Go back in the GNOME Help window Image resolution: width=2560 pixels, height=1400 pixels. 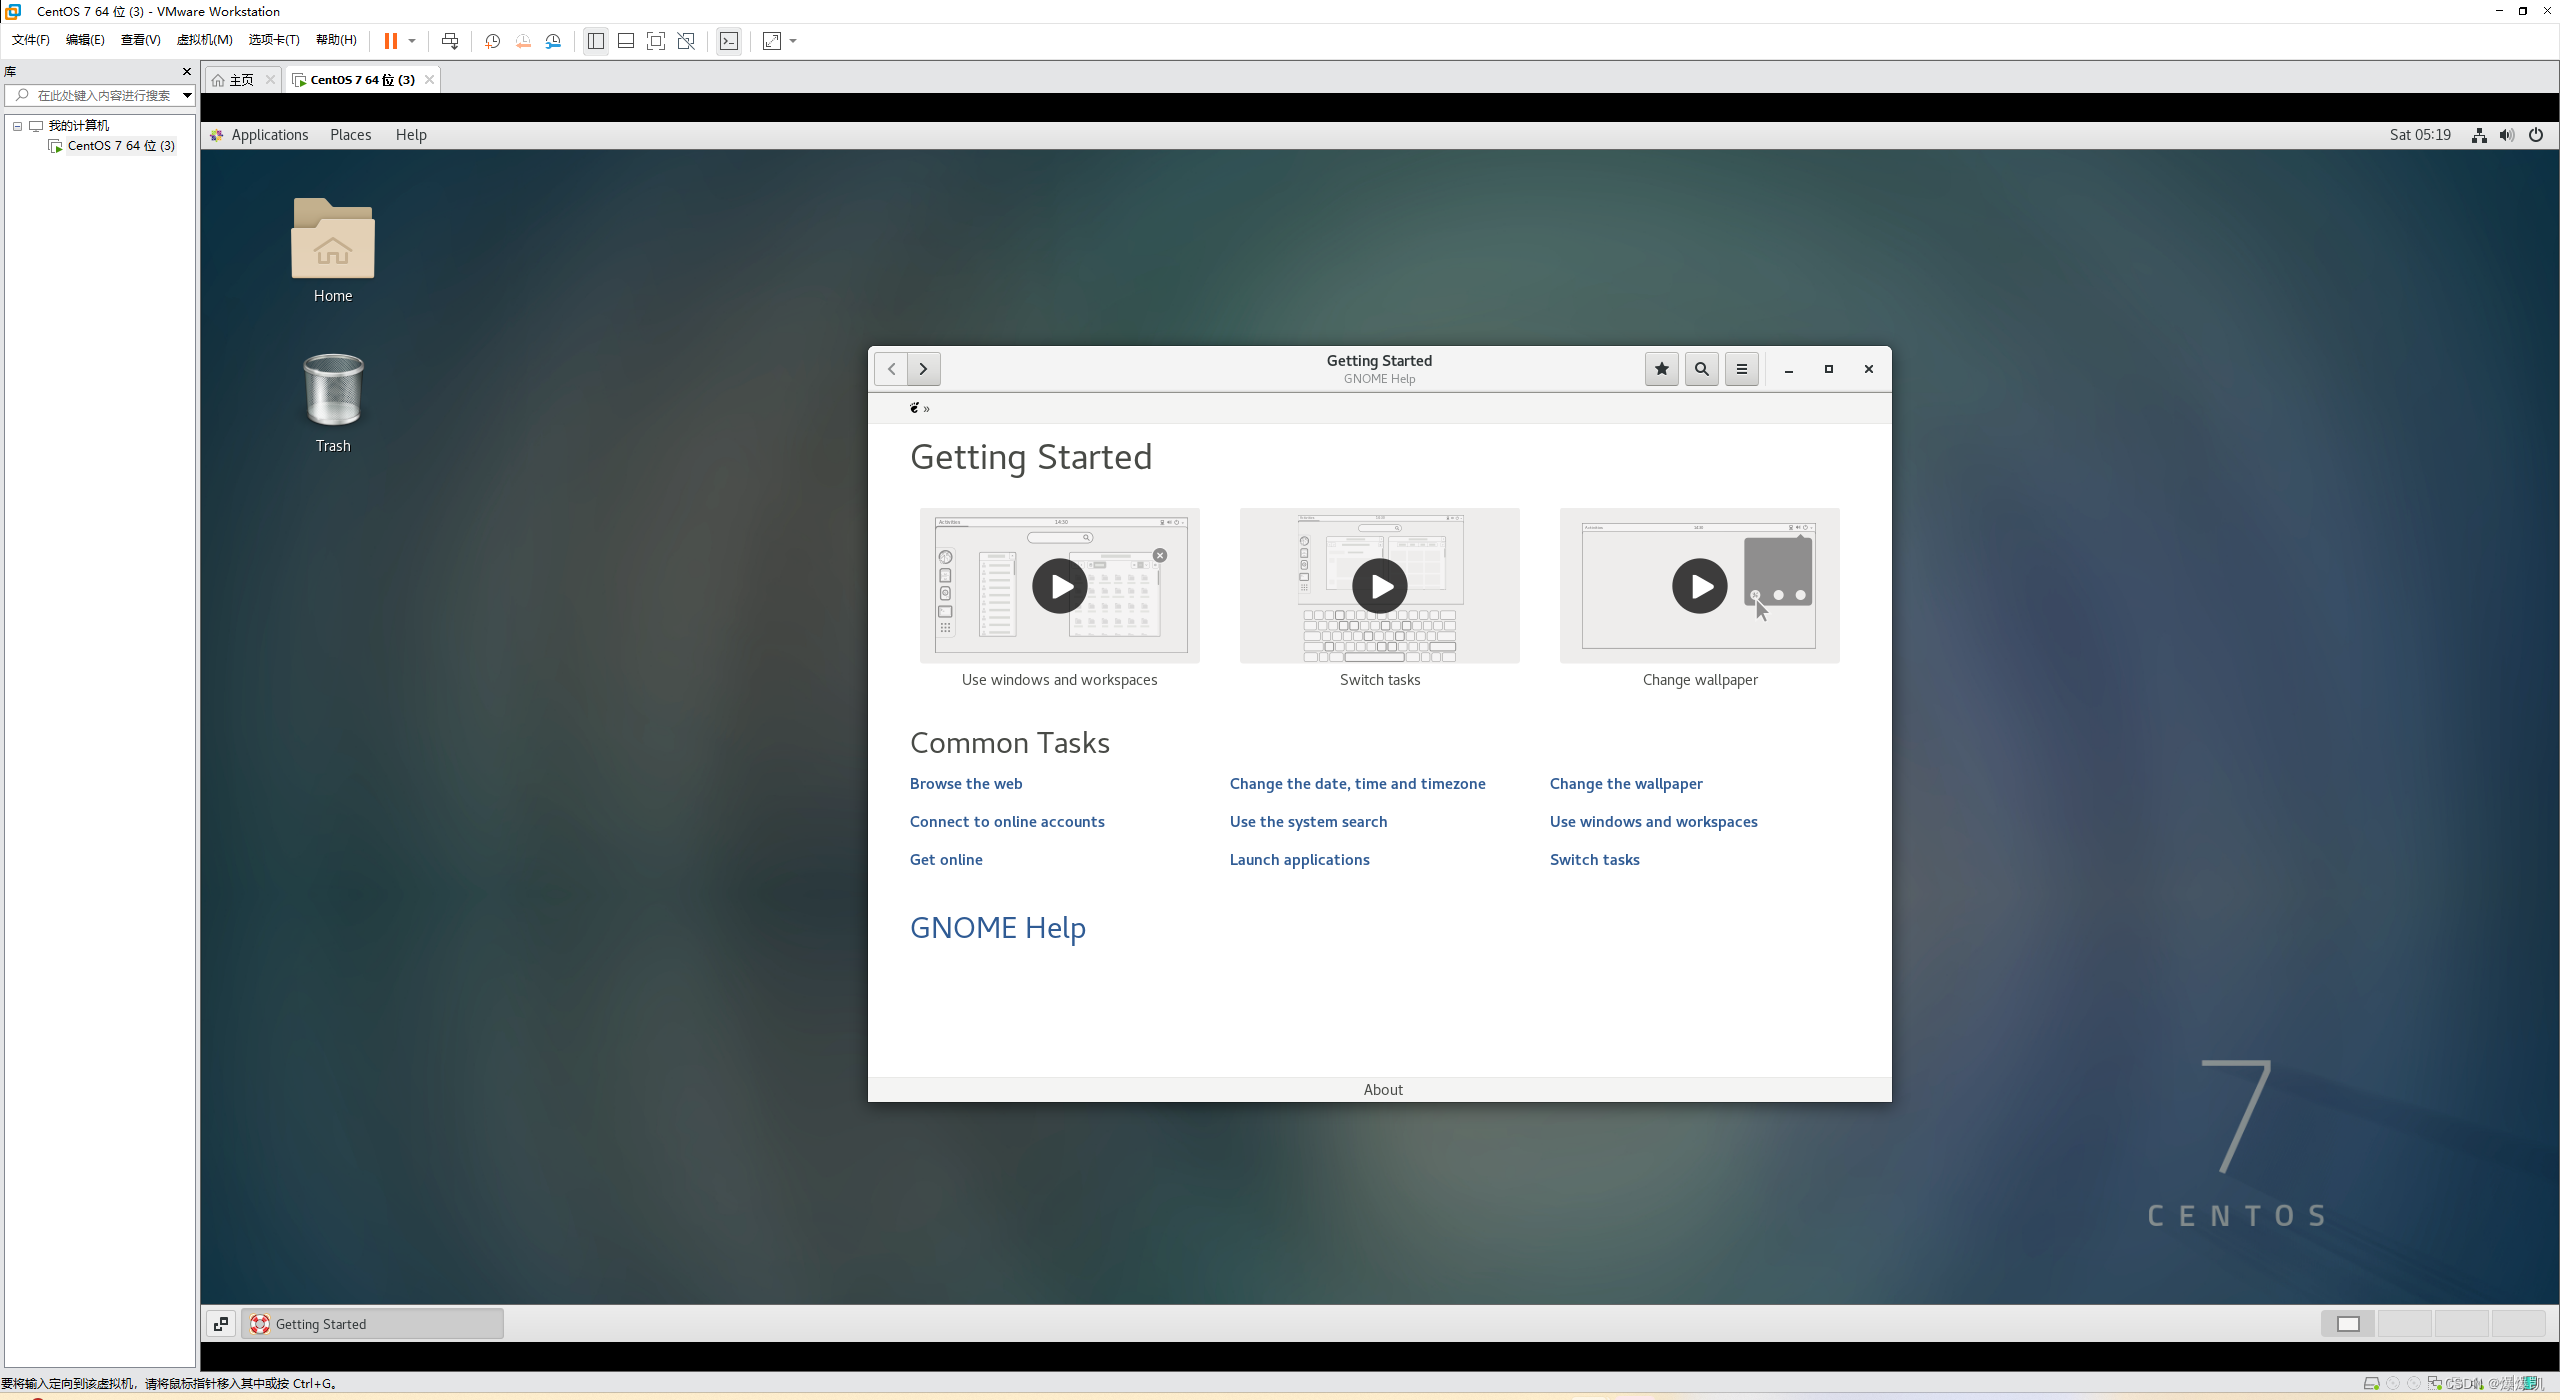(891, 369)
